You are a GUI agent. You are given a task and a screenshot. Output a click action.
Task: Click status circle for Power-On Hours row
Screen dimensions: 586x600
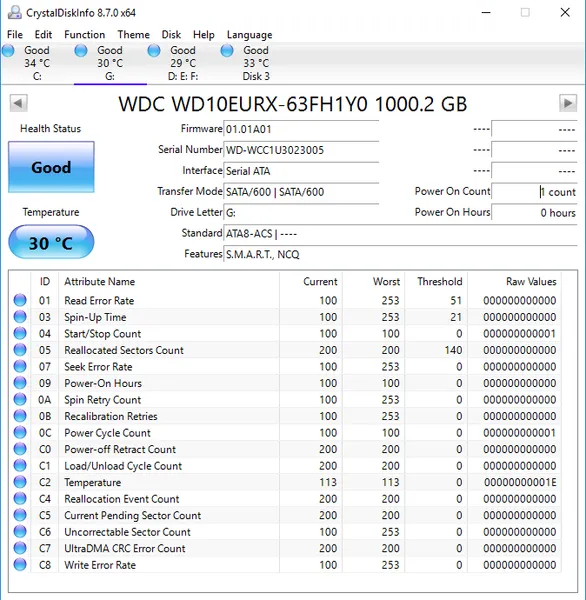pyautogui.click(x=20, y=383)
